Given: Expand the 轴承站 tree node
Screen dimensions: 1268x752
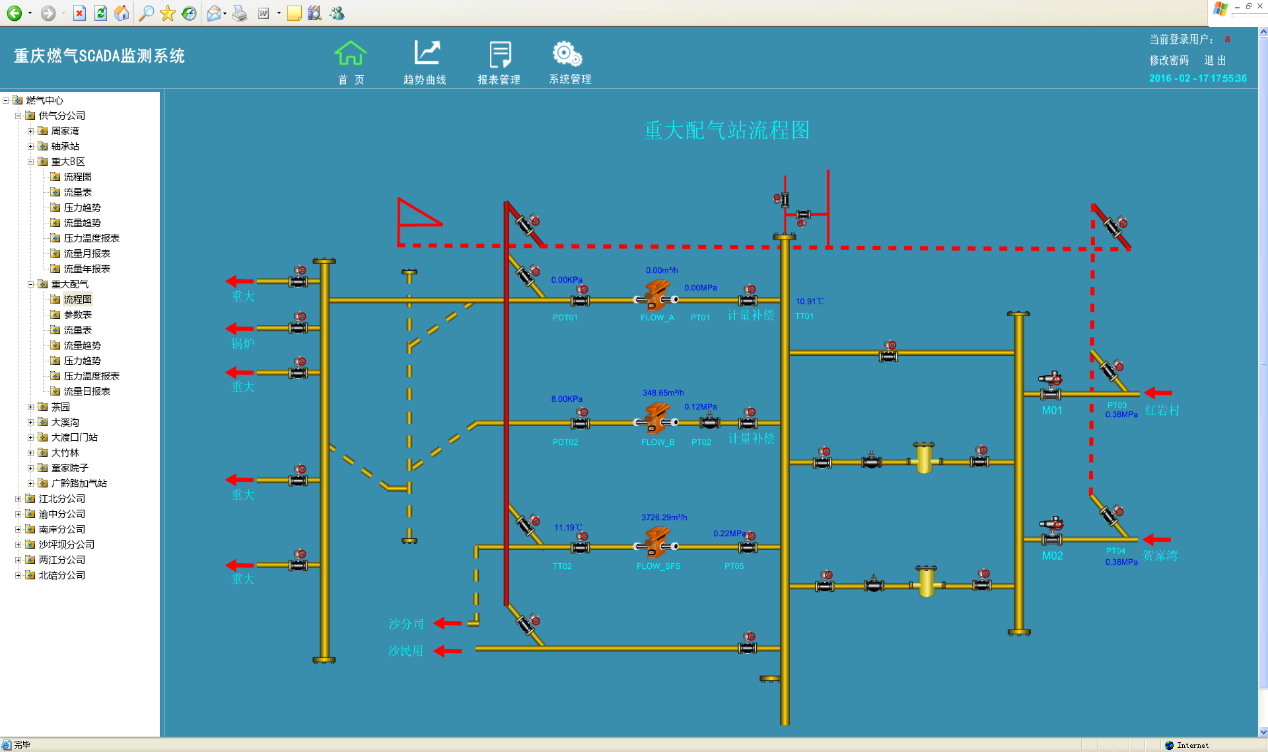Looking at the screenshot, I should click(31, 146).
